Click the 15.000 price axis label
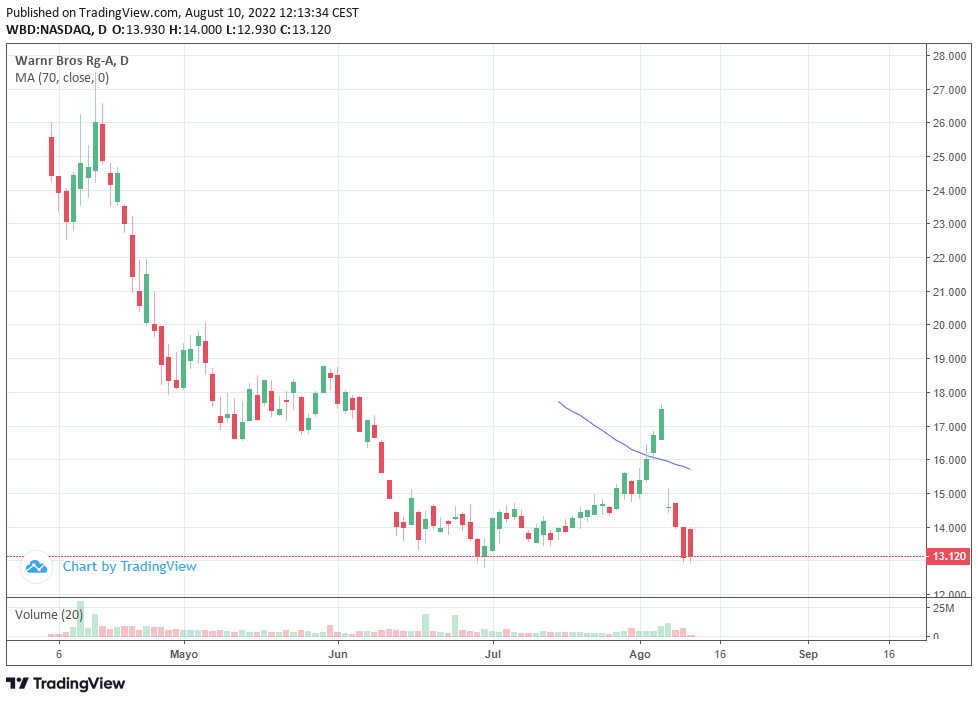 [949, 494]
